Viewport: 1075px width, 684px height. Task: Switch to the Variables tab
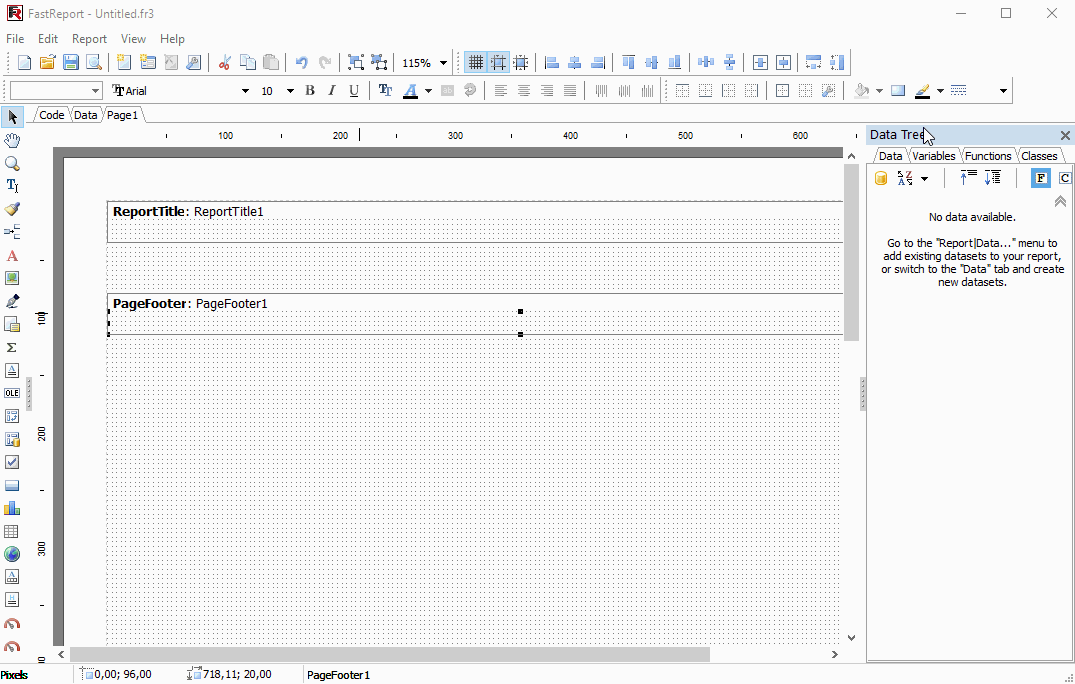coord(933,156)
